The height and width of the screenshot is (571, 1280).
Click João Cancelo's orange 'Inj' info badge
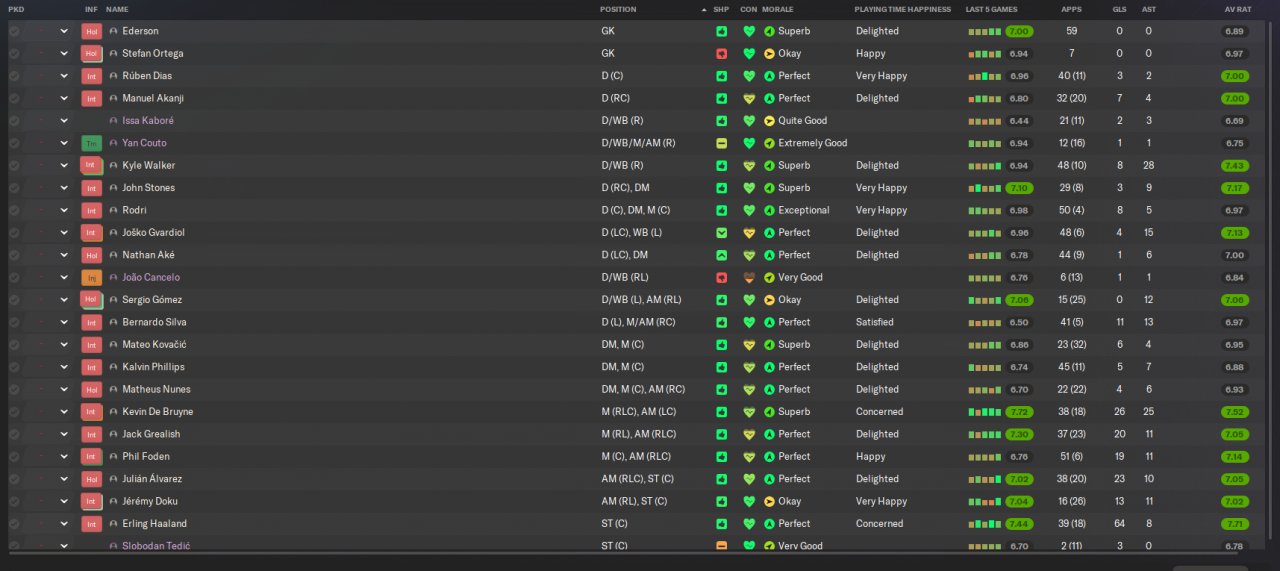coord(92,277)
